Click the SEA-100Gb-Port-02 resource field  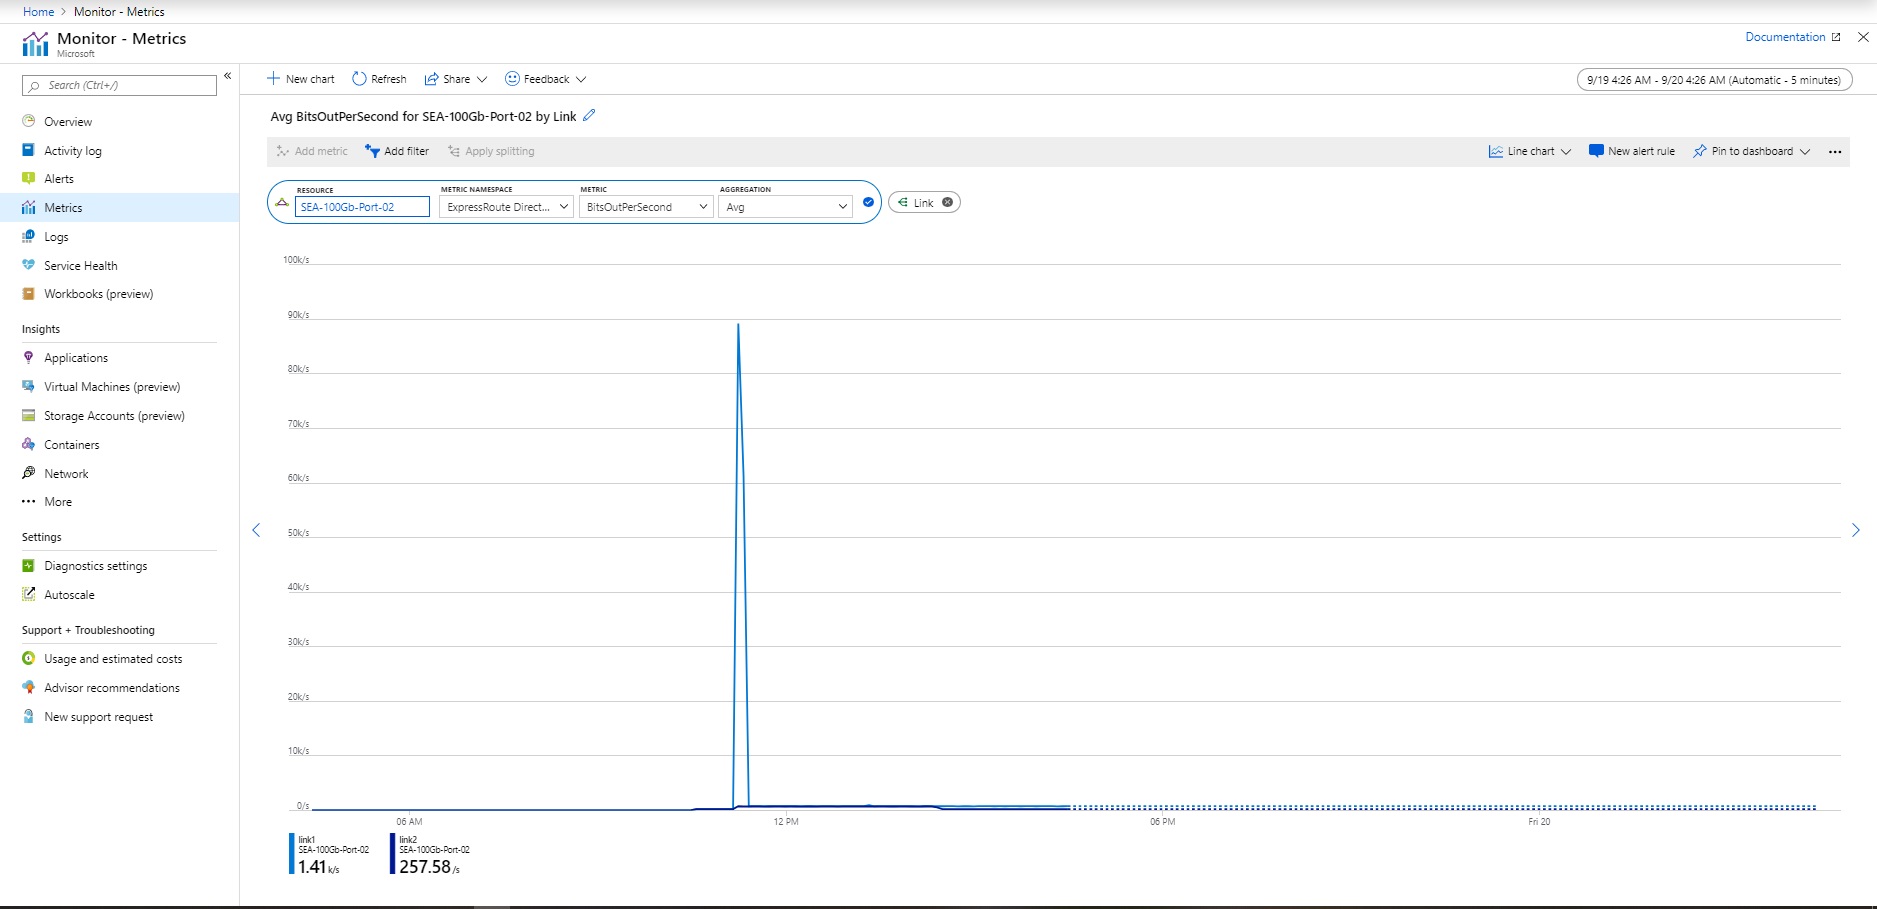point(362,206)
